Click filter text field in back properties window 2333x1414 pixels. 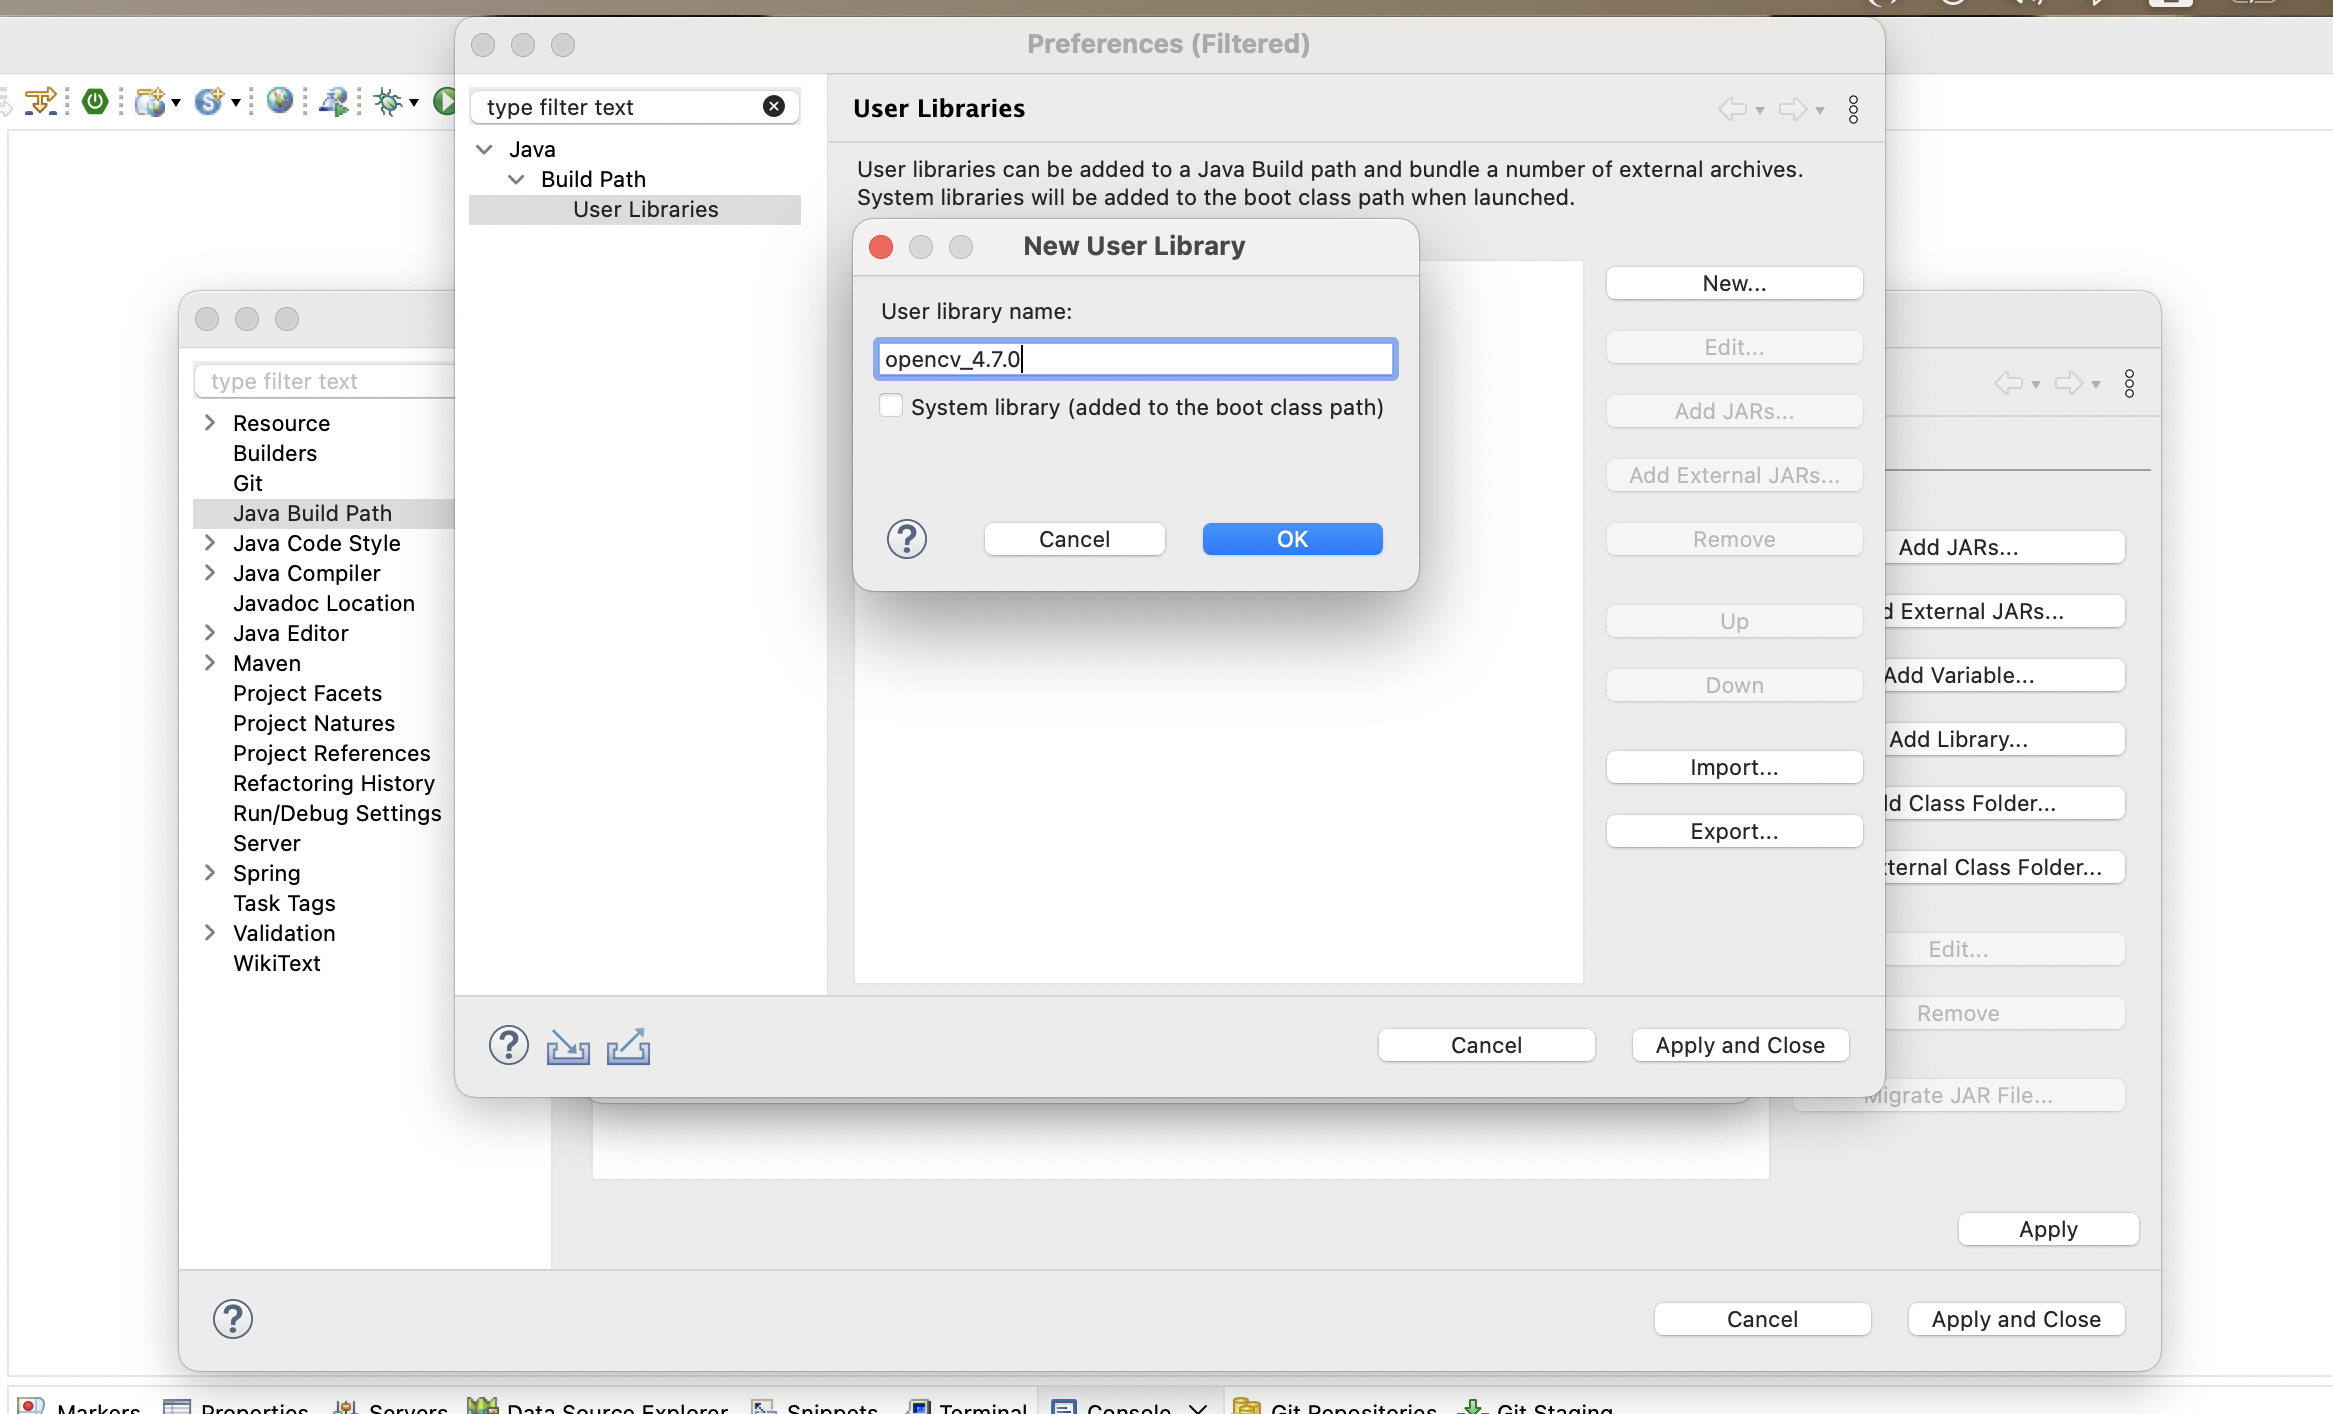coord(324,381)
